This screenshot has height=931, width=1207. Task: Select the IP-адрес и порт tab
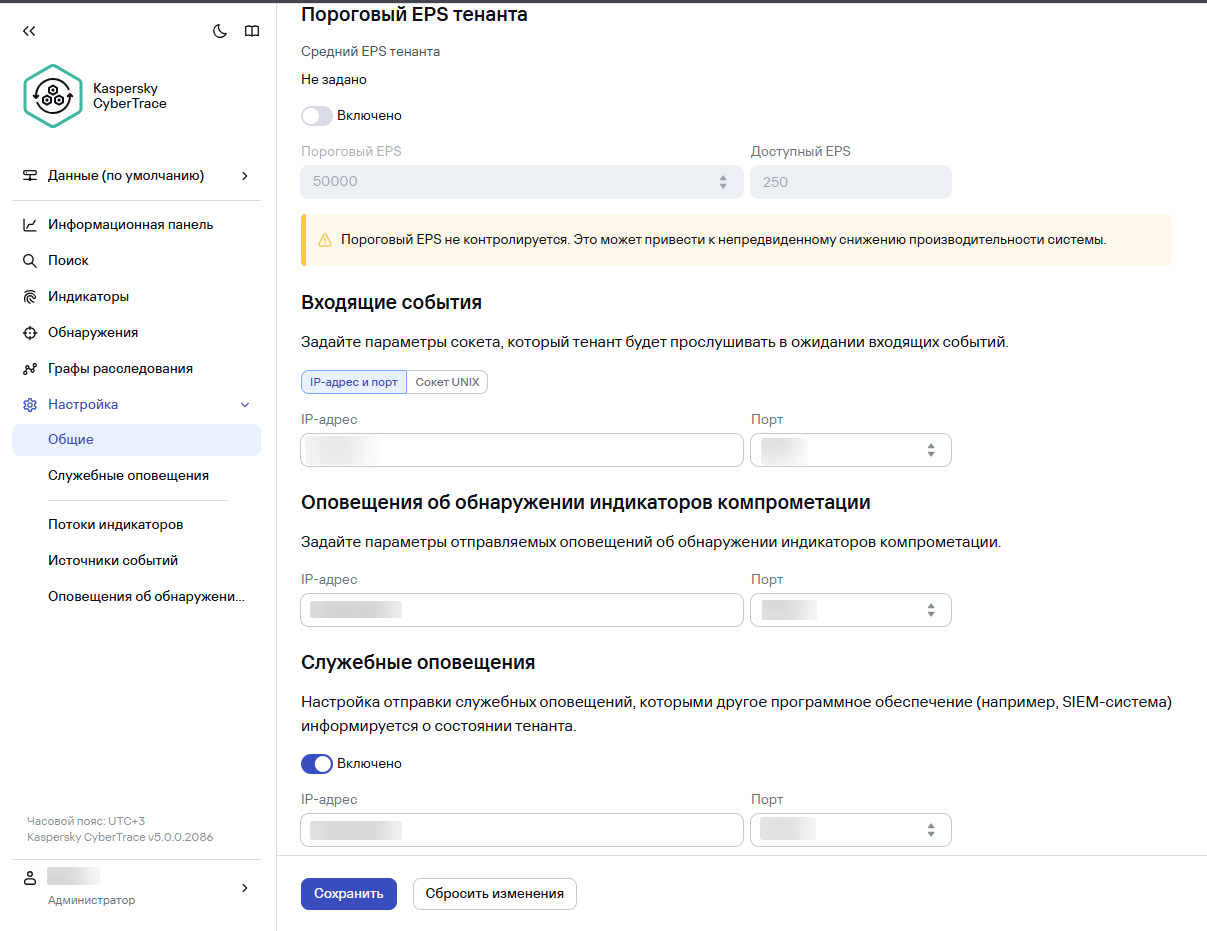[353, 381]
